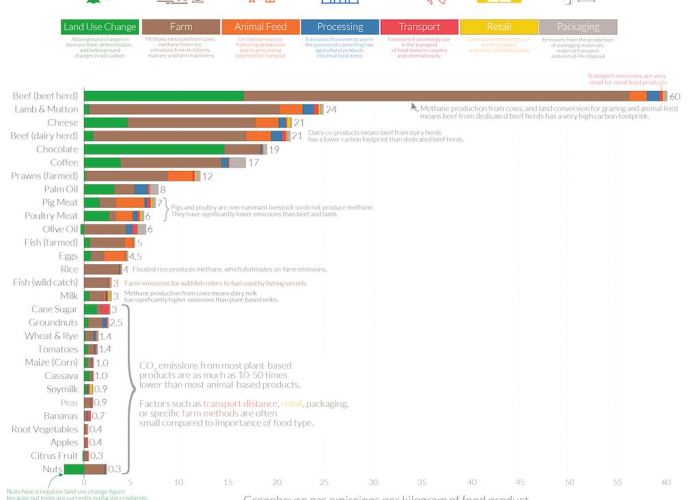Select the blue Processing legend box

[x=340, y=27]
